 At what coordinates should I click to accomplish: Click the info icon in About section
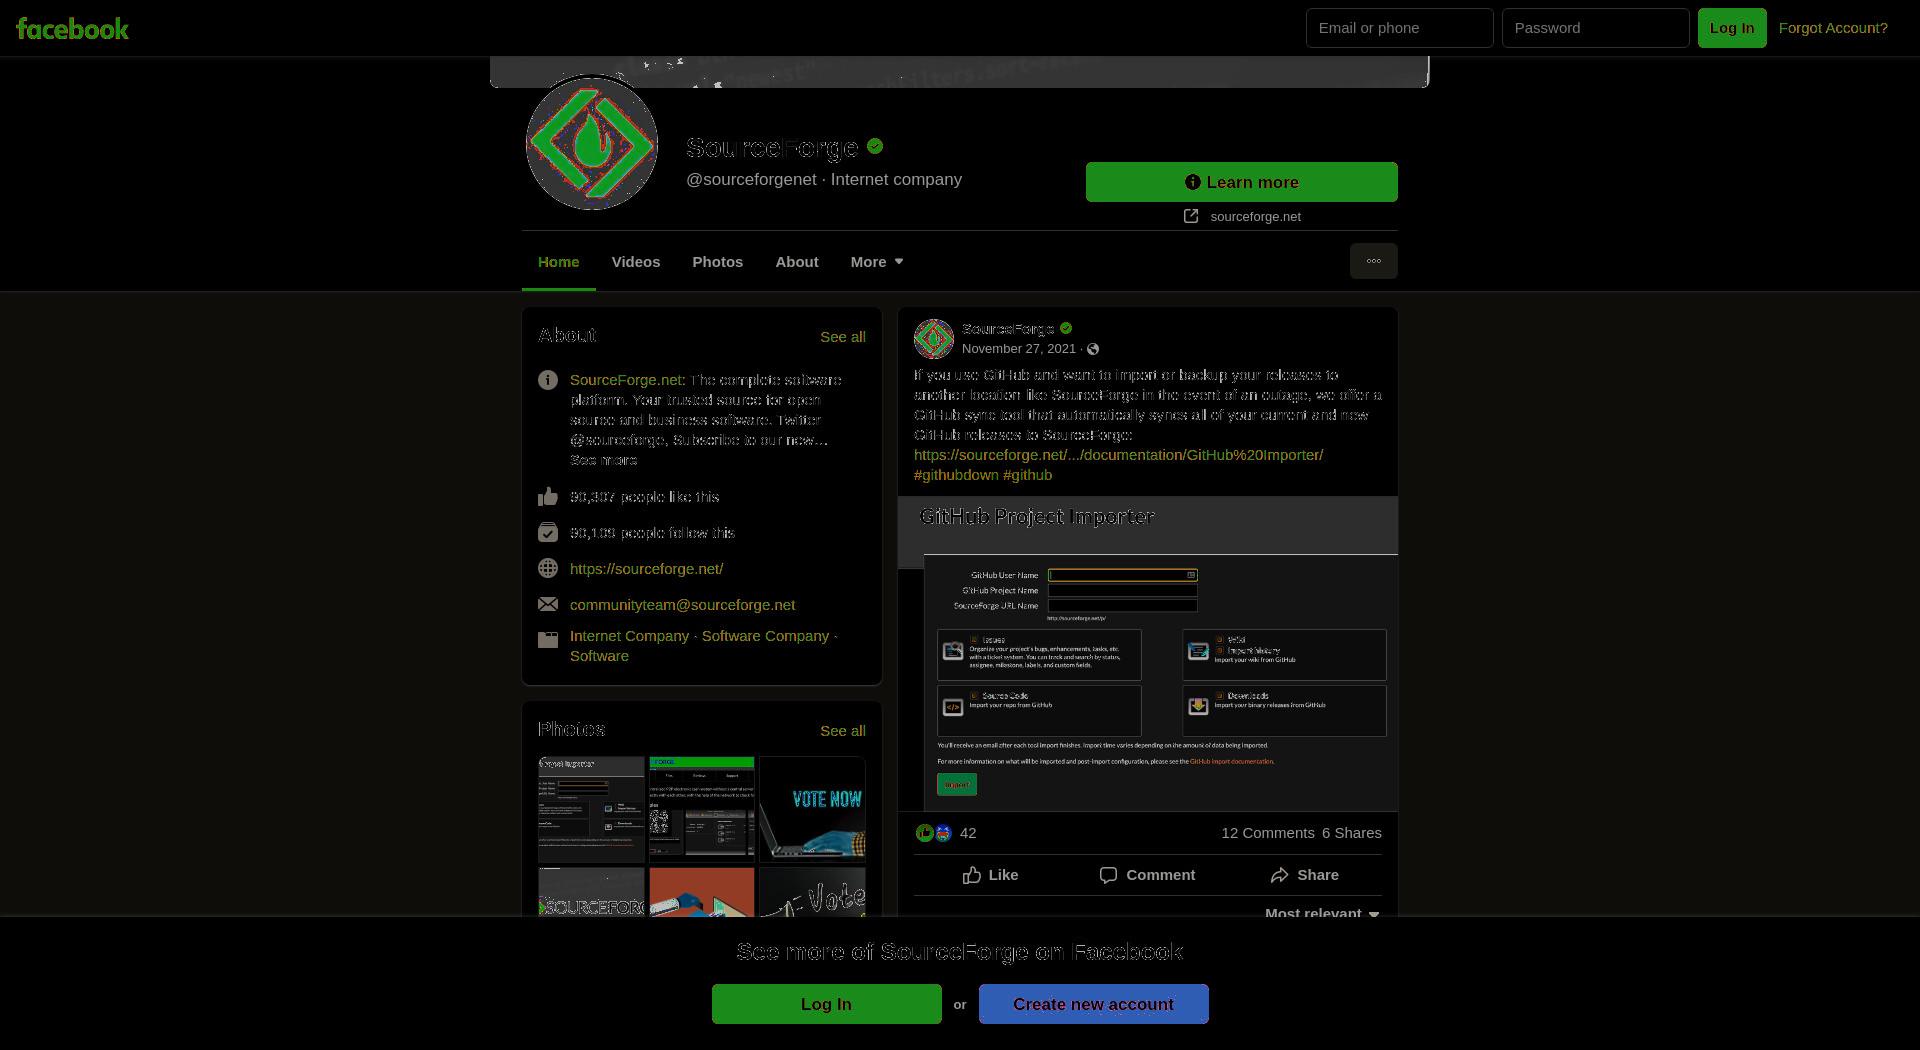point(548,380)
